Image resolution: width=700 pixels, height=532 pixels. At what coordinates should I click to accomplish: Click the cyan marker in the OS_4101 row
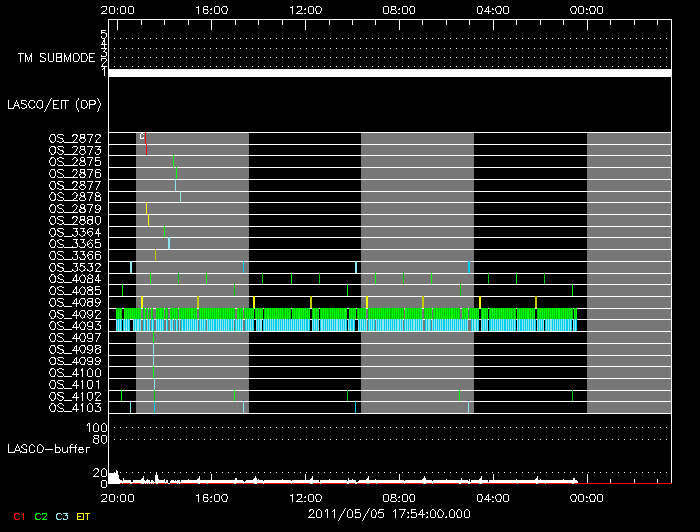(x=154, y=384)
